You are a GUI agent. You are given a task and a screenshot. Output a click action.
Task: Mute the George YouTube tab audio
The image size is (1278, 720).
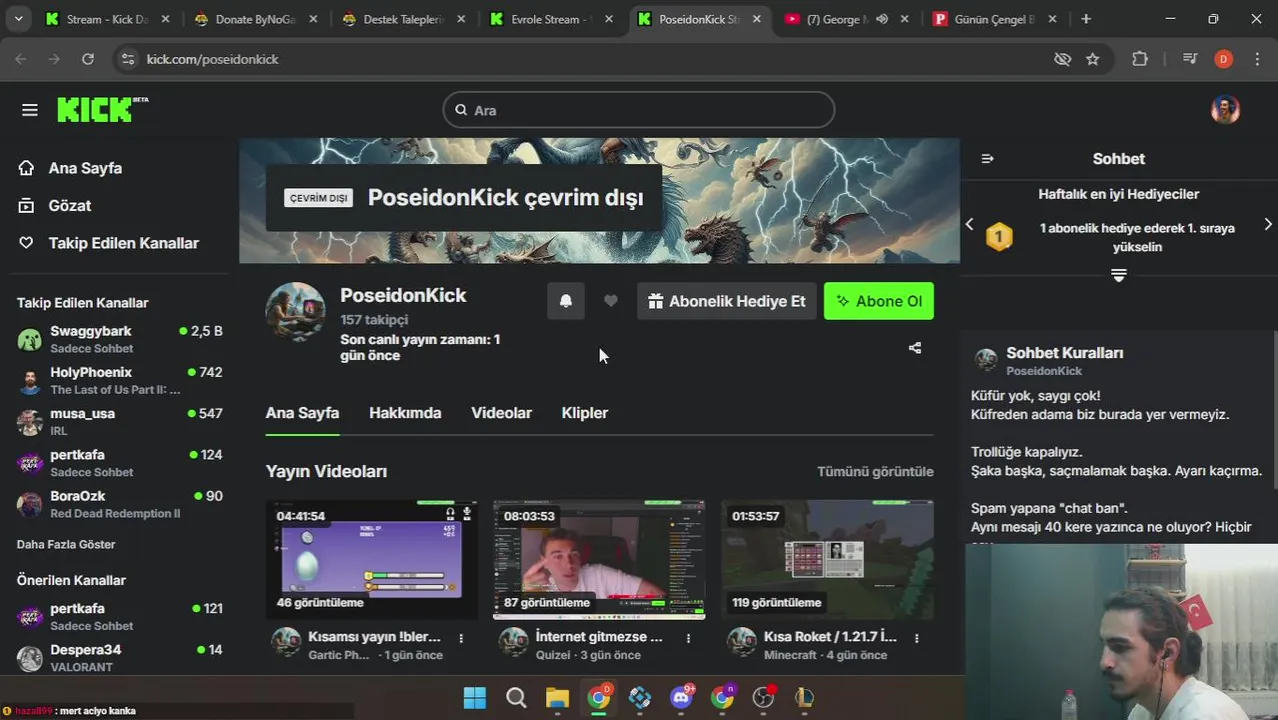(x=881, y=19)
